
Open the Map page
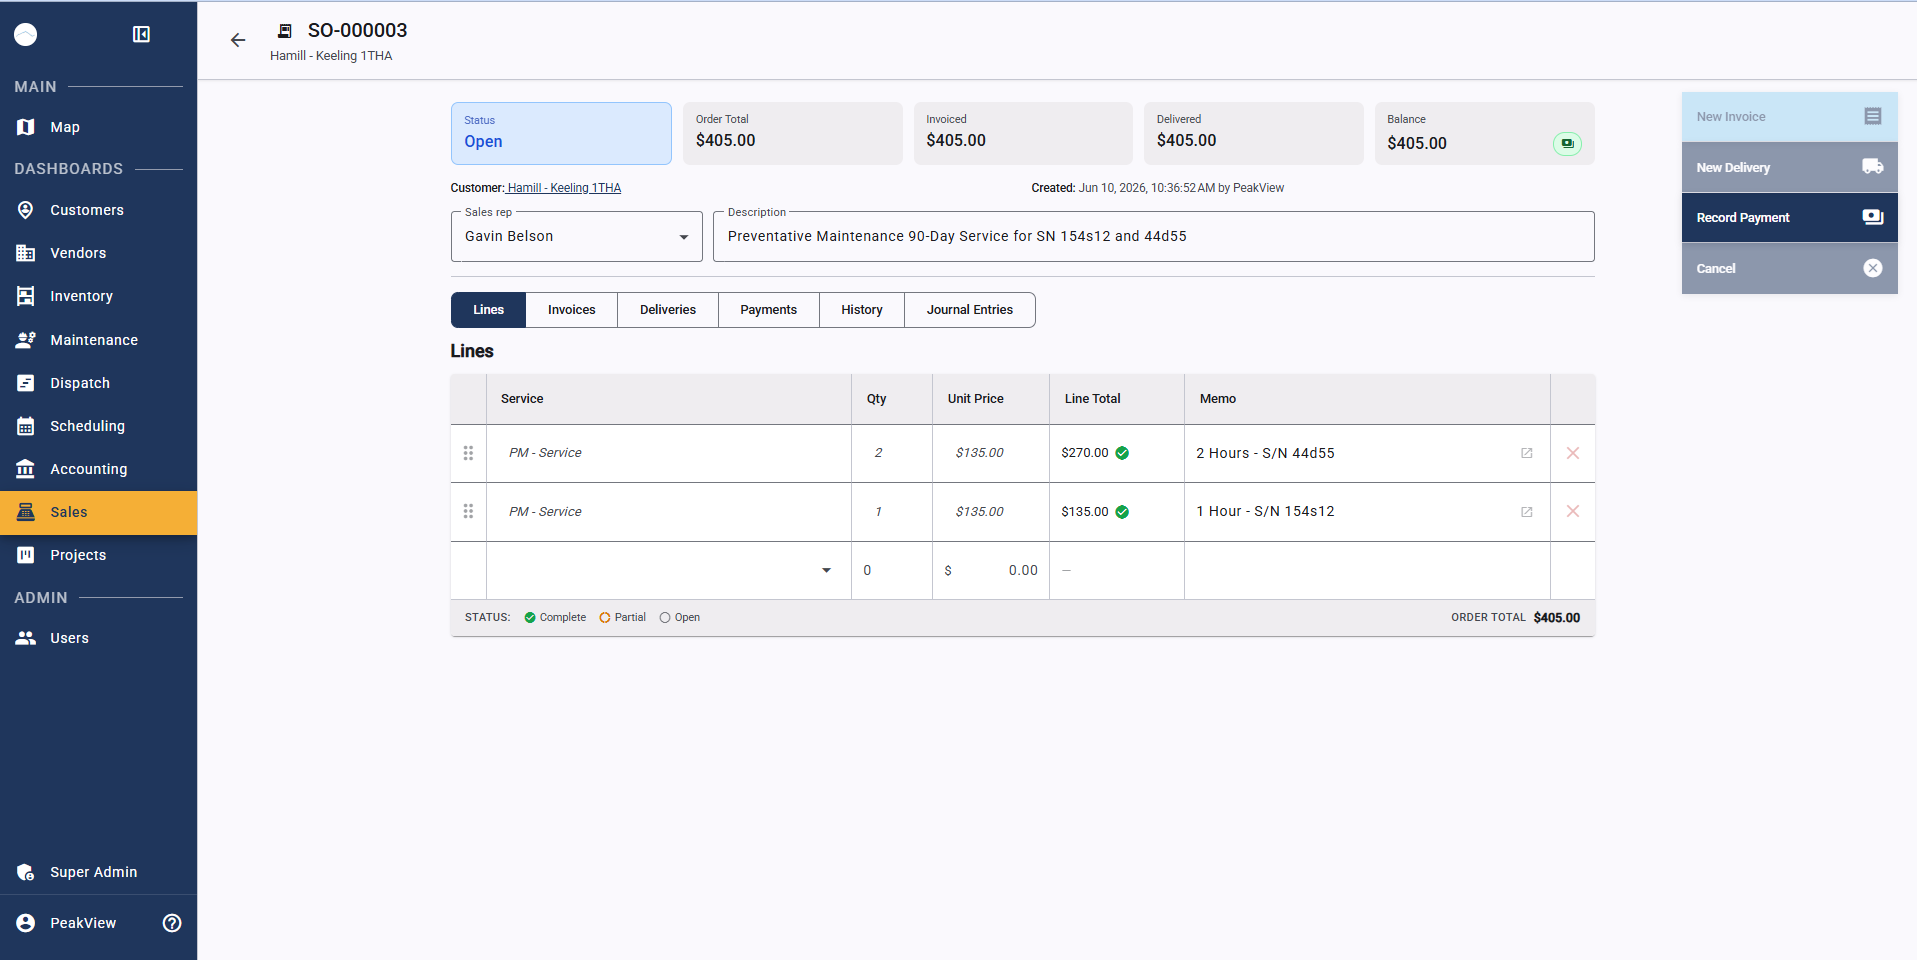click(98, 127)
